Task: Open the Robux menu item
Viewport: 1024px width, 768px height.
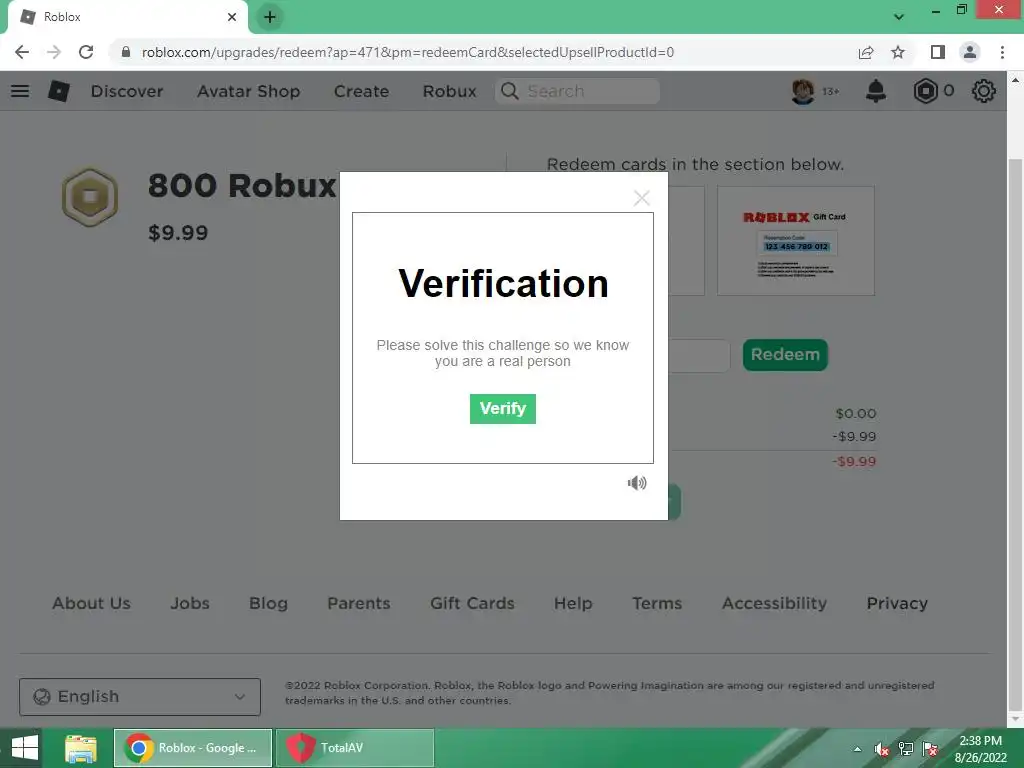Action: [x=449, y=91]
